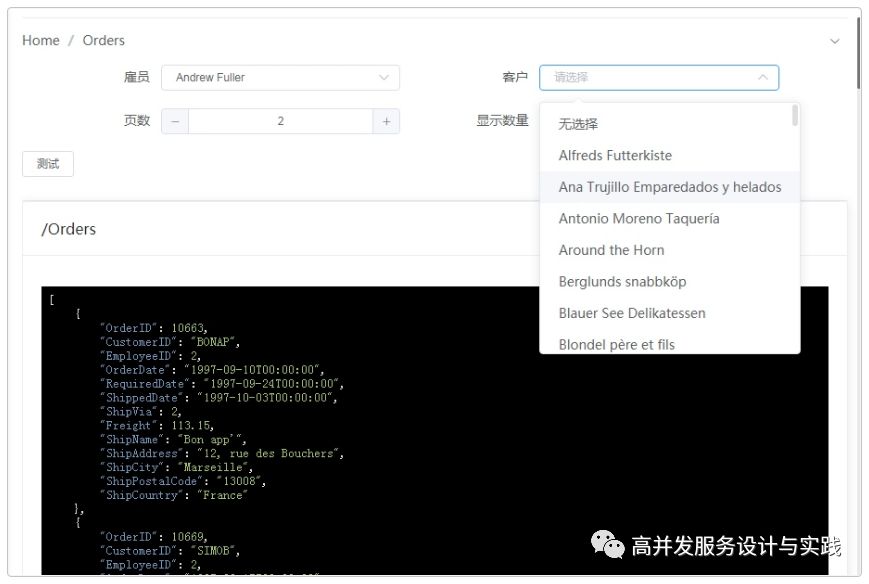Select customer Berglunds snabbköp from the list
Viewport: 869px width, 584px height.
[623, 281]
